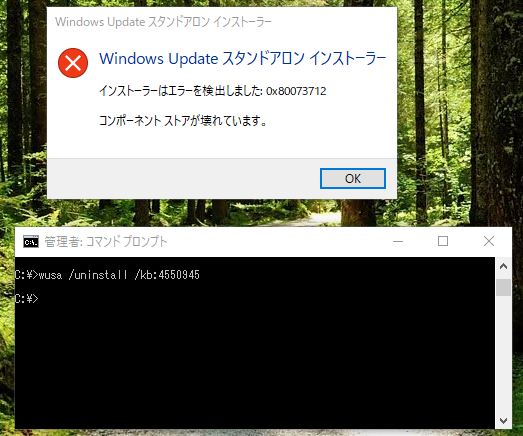Image resolution: width=523 pixels, height=436 pixels.
Task: Click the red error X icon
Action: click(73, 63)
